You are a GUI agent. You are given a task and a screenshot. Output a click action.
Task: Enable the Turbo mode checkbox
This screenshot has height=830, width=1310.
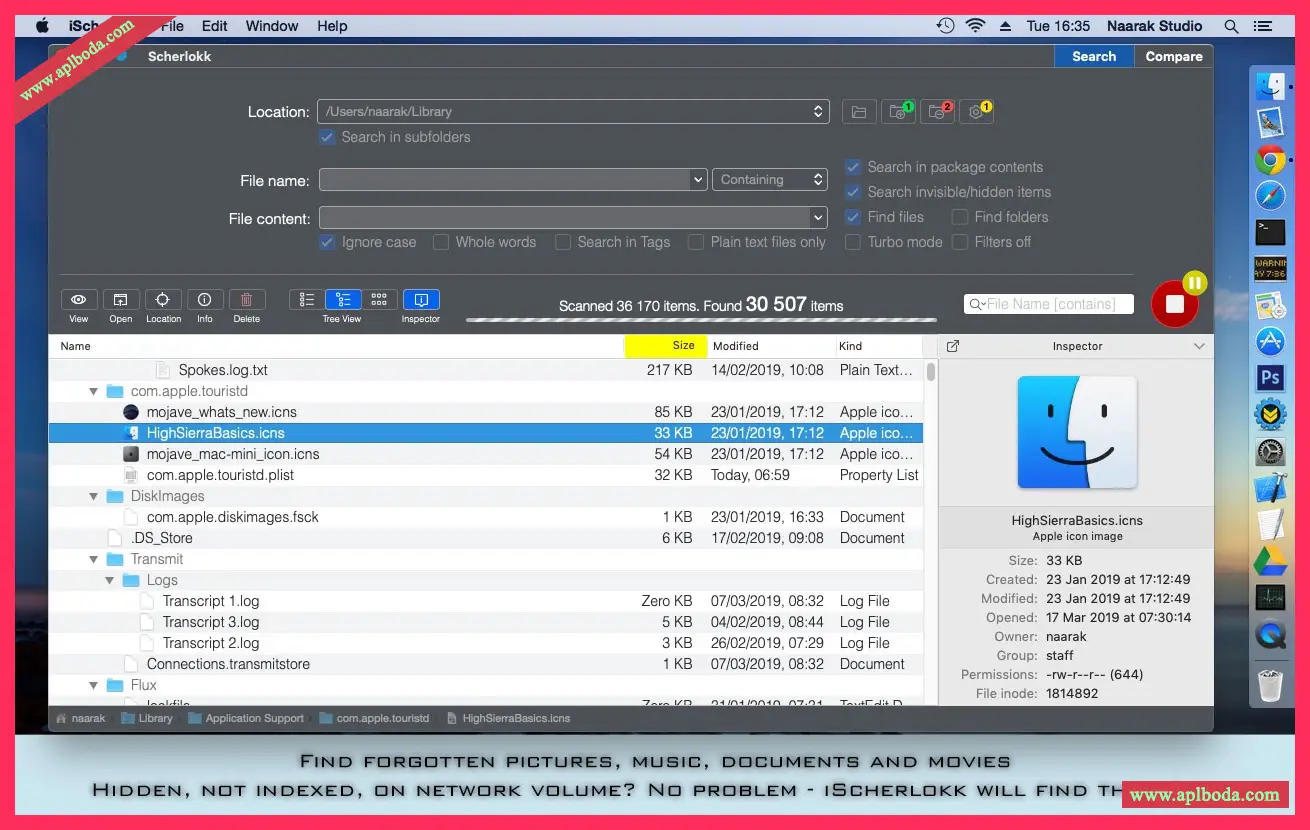[x=853, y=242]
